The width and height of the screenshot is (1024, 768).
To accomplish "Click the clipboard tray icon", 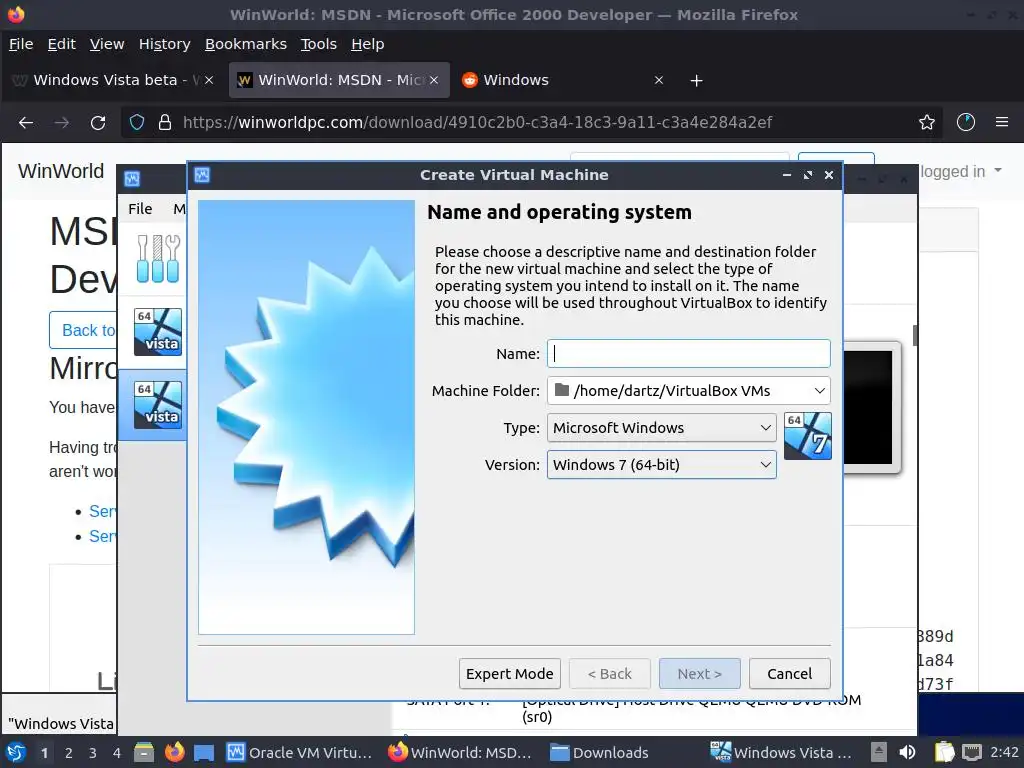I will [x=944, y=752].
